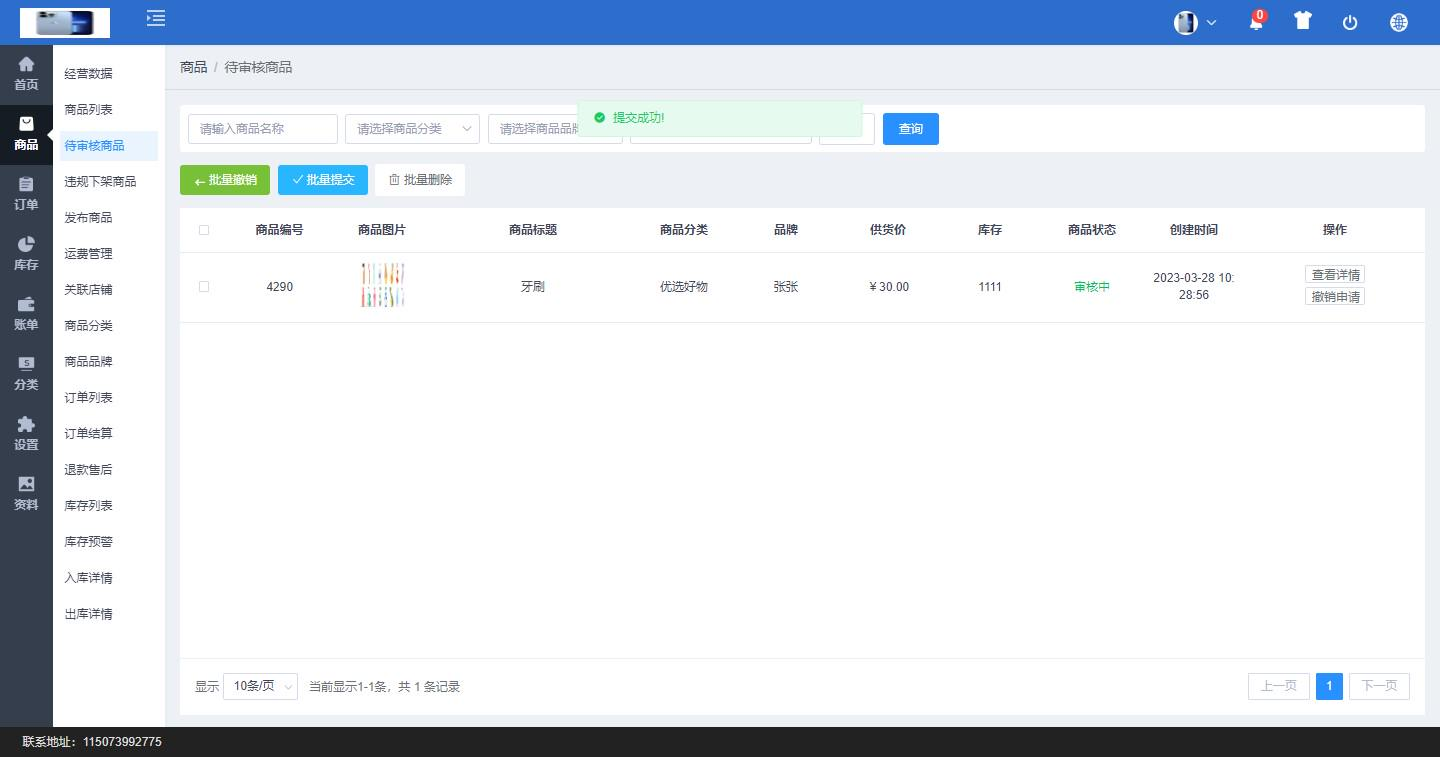Focus the product name search field
Image resolution: width=1440 pixels, height=757 pixels.
click(x=263, y=129)
